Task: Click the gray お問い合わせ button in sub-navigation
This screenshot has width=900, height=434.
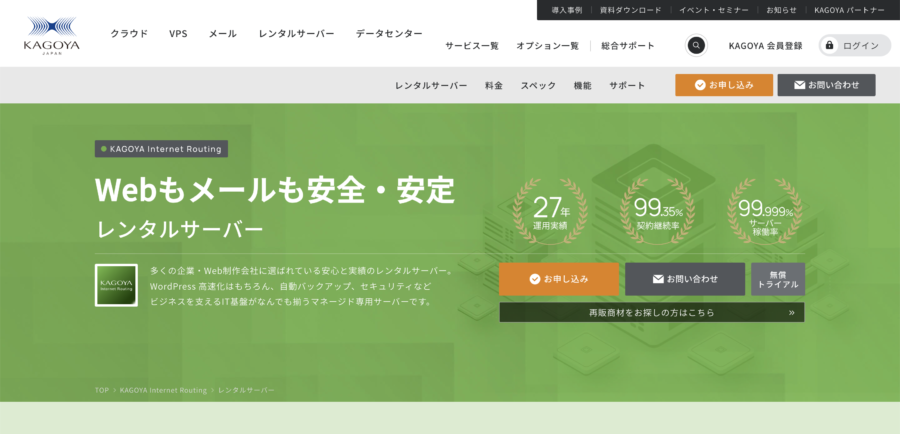Action: pos(827,85)
